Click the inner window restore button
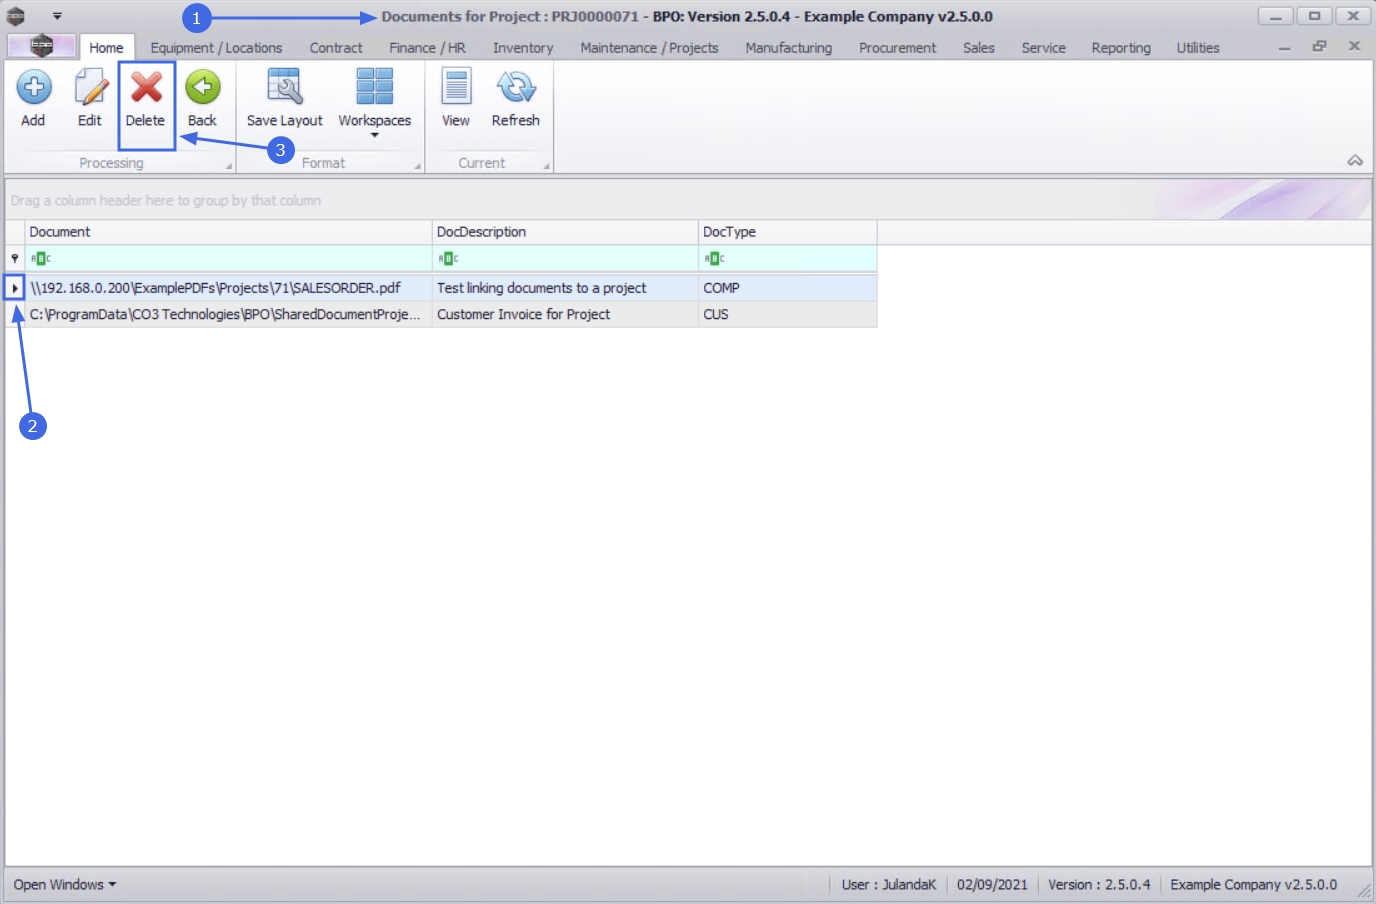Screen dimensions: 1376x904 pyautogui.click(x=1319, y=46)
